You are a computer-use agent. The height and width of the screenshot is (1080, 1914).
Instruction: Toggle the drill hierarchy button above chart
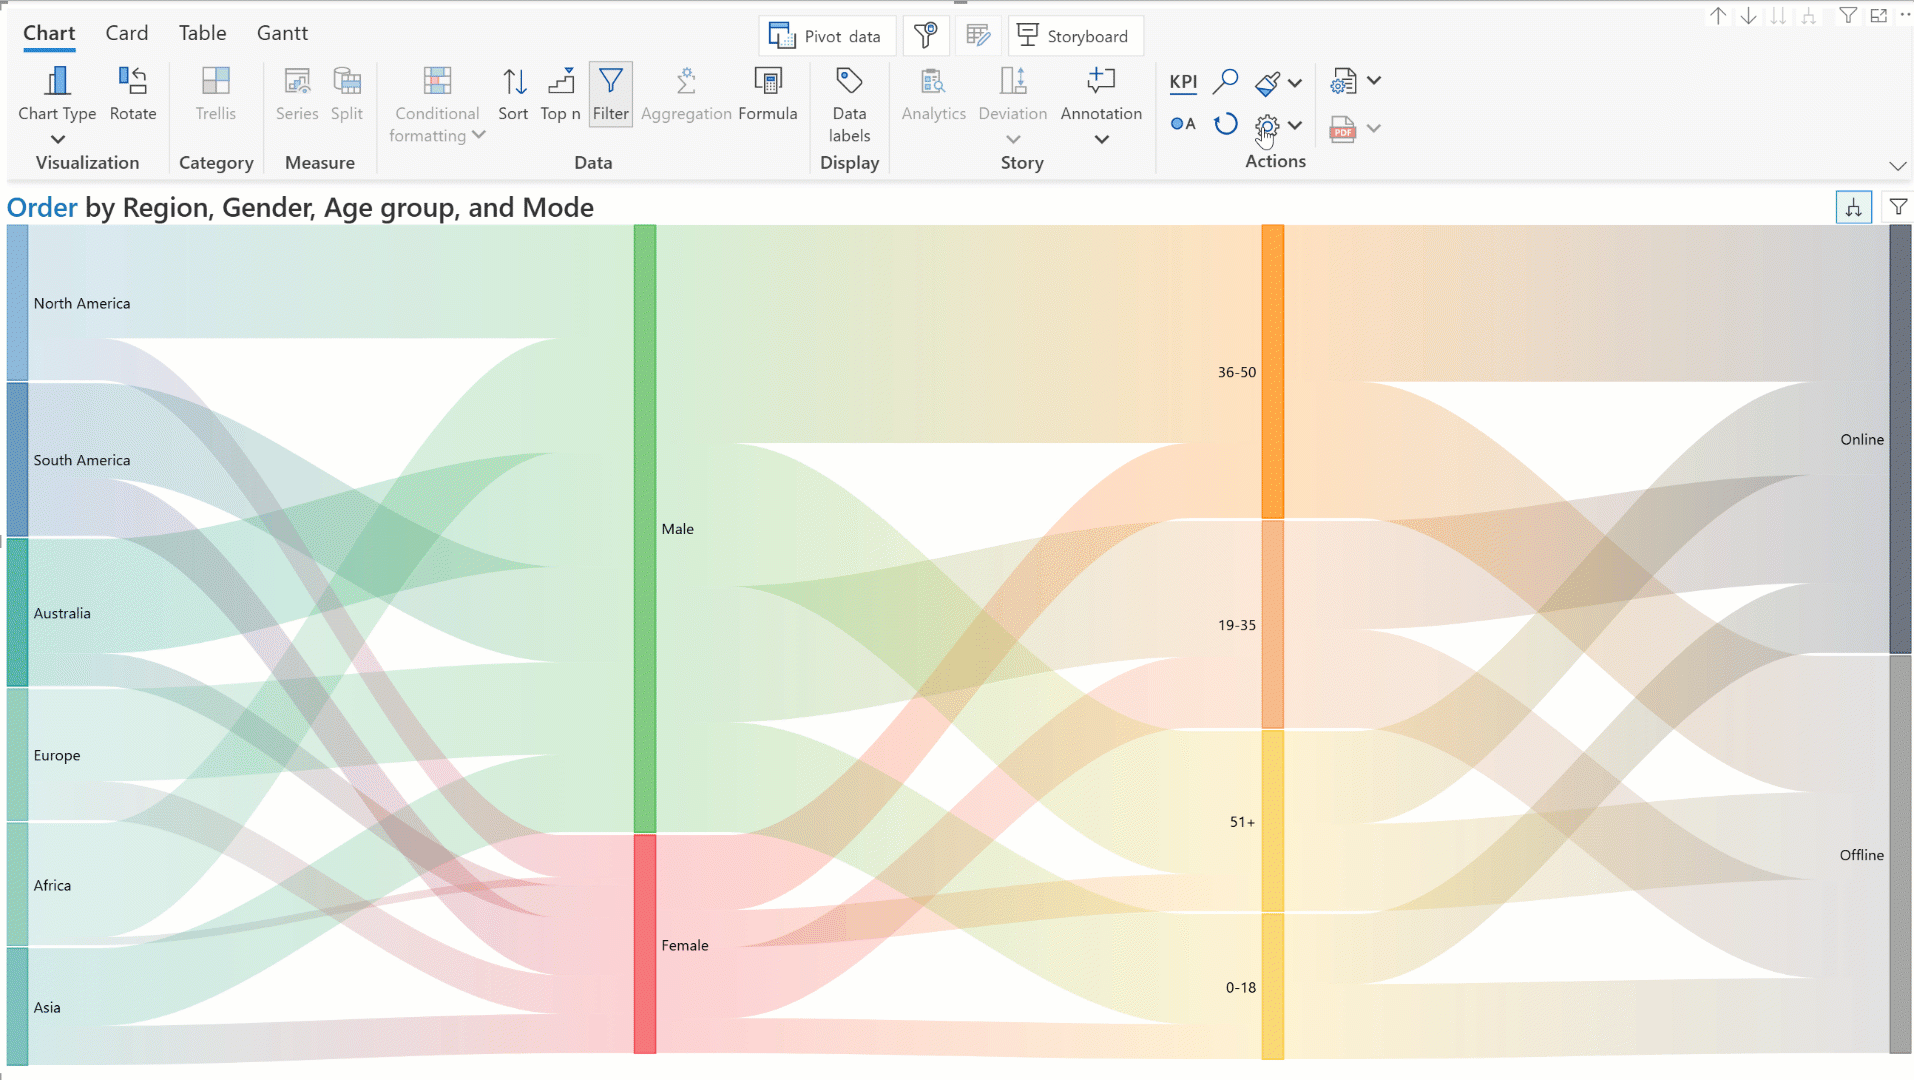1853,207
